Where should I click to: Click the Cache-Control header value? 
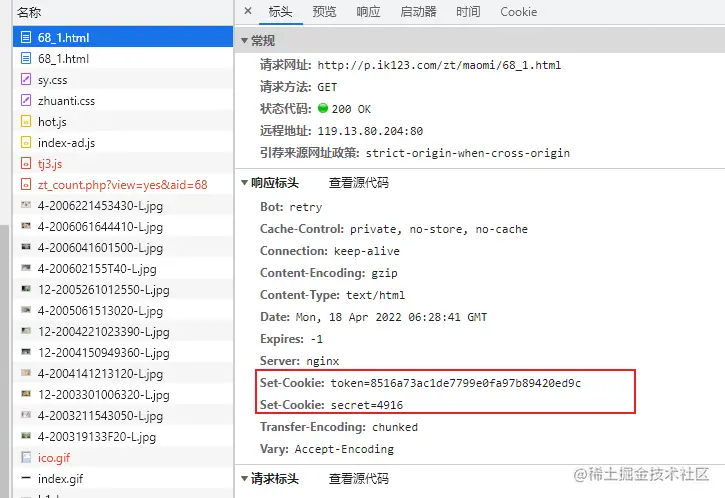pyautogui.click(x=439, y=229)
